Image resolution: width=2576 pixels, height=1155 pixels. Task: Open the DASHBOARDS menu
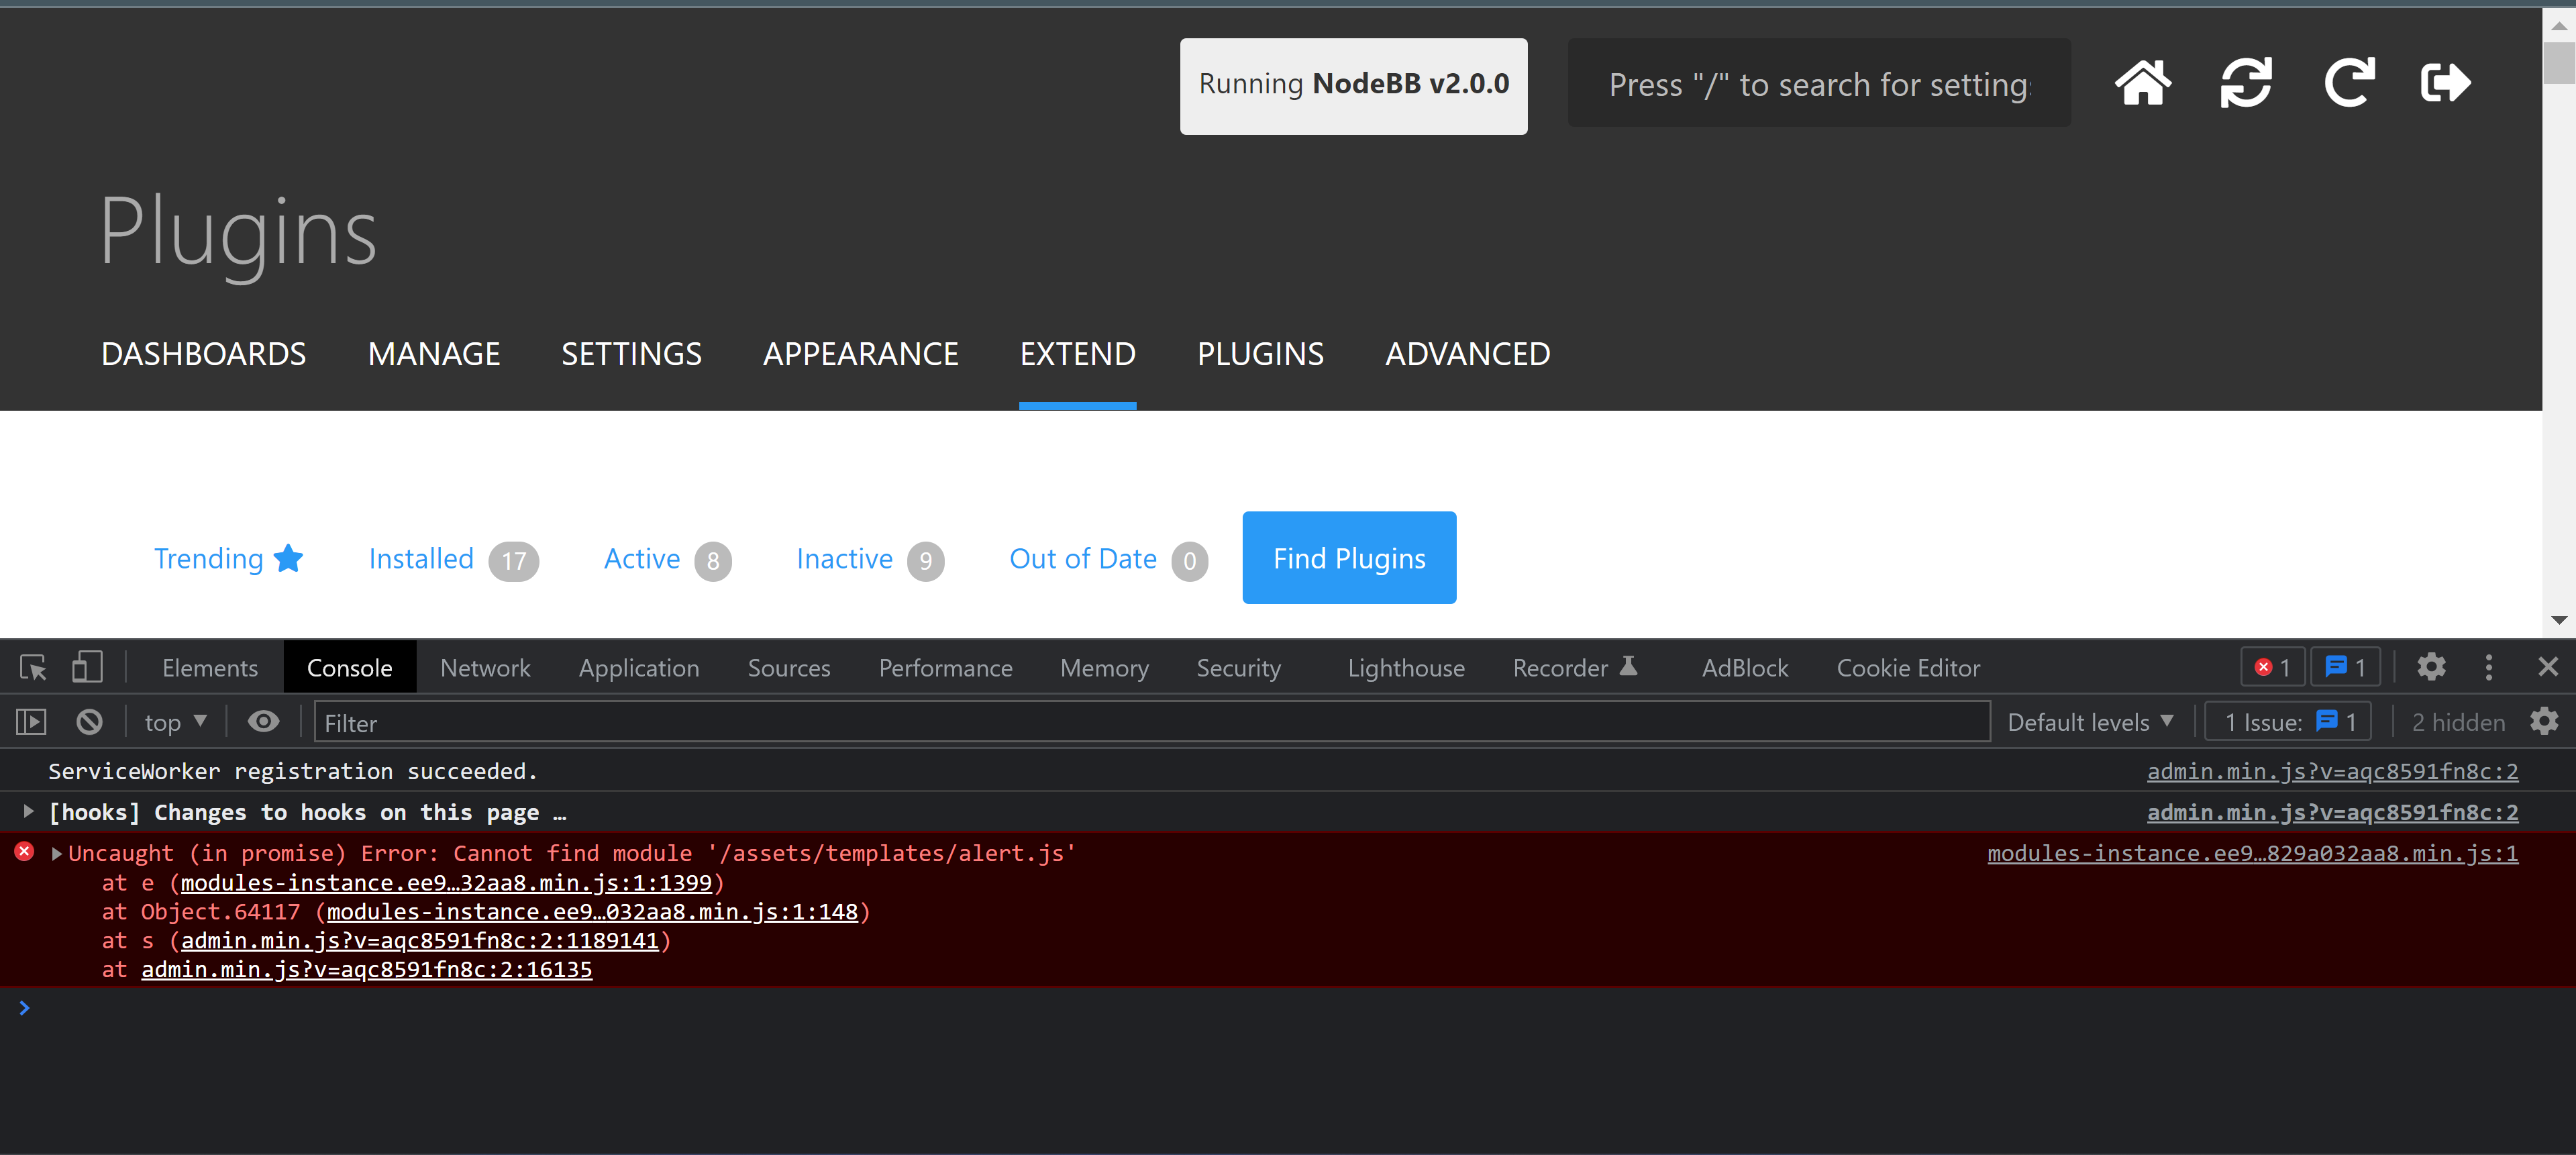[204, 354]
